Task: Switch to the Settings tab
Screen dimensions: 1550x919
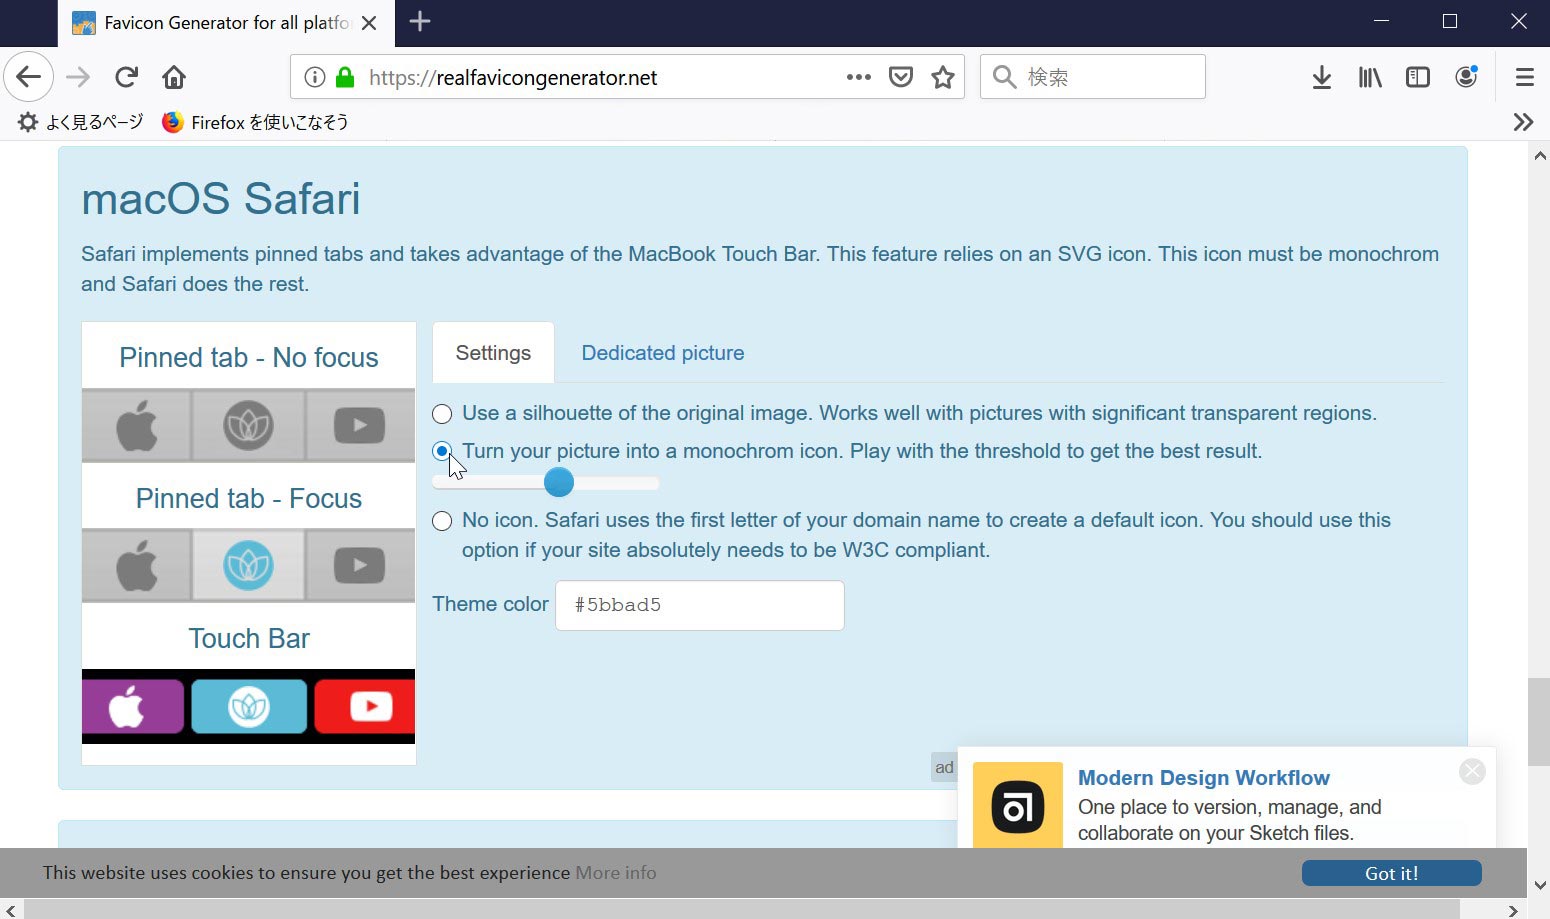Action: tap(493, 353)
